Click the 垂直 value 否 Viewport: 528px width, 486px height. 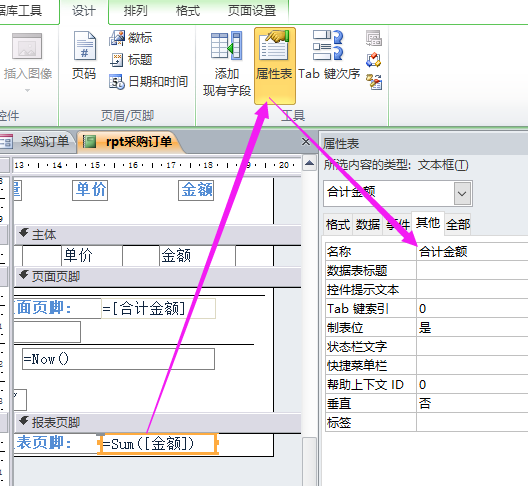pyautogui.click(x=472, y=403)
